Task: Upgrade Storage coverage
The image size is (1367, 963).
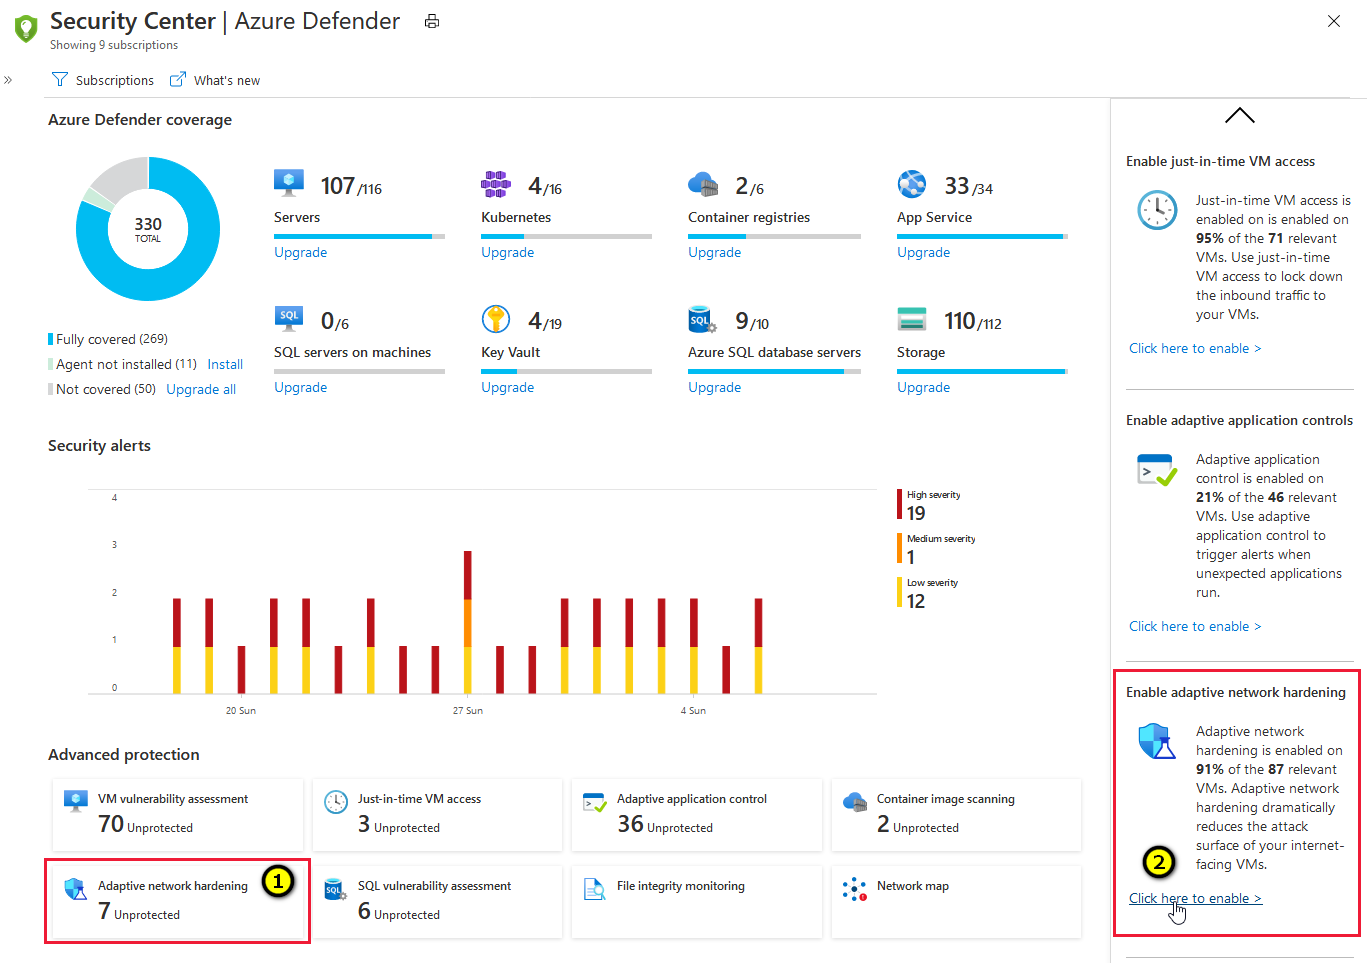Action: [x=924, y=387]
